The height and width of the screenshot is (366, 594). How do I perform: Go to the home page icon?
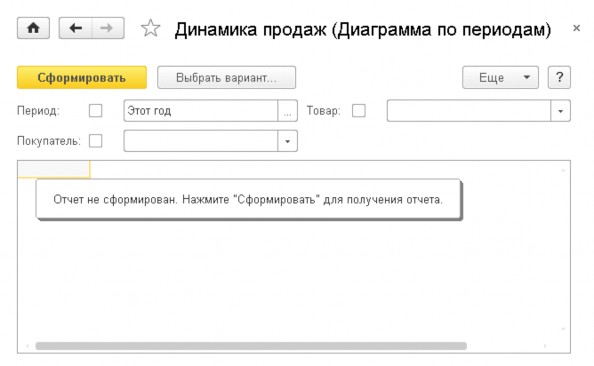[x=33, y=28]
